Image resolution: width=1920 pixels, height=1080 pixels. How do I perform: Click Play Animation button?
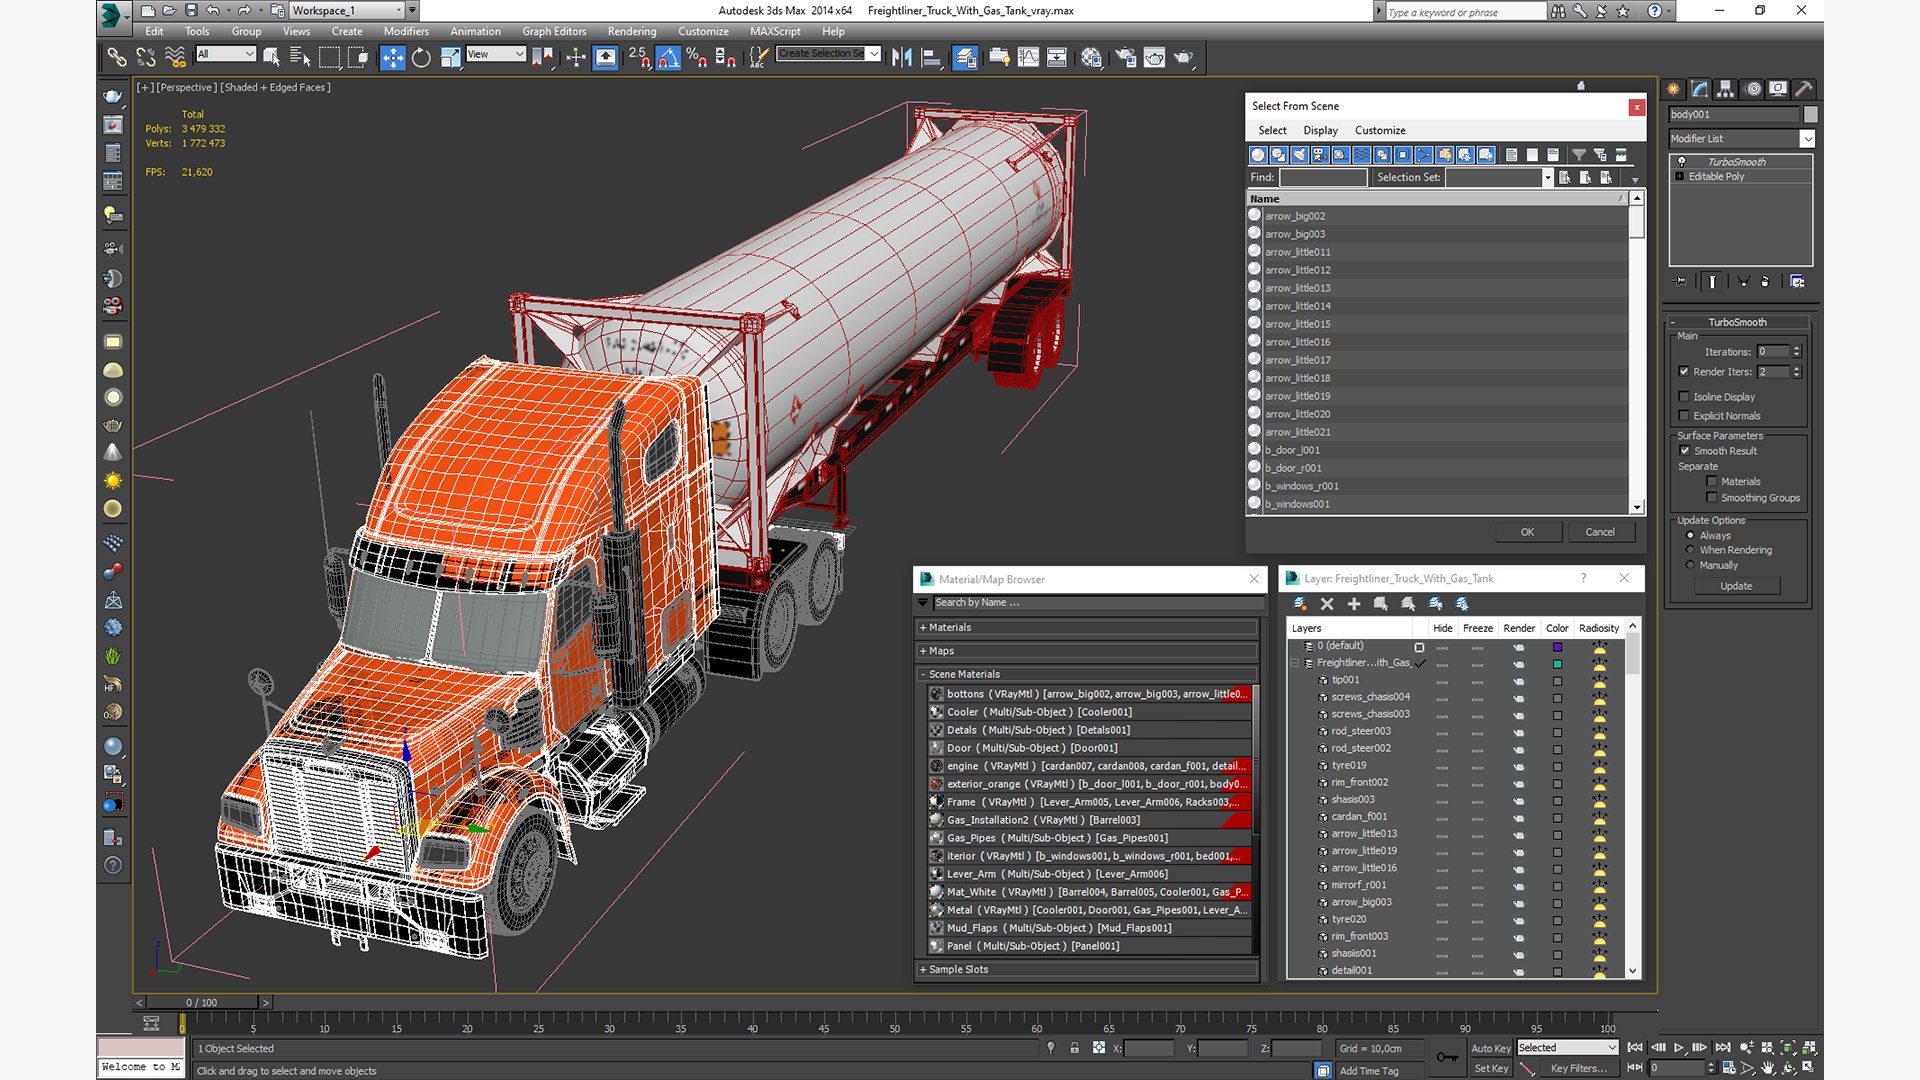1679,1048
